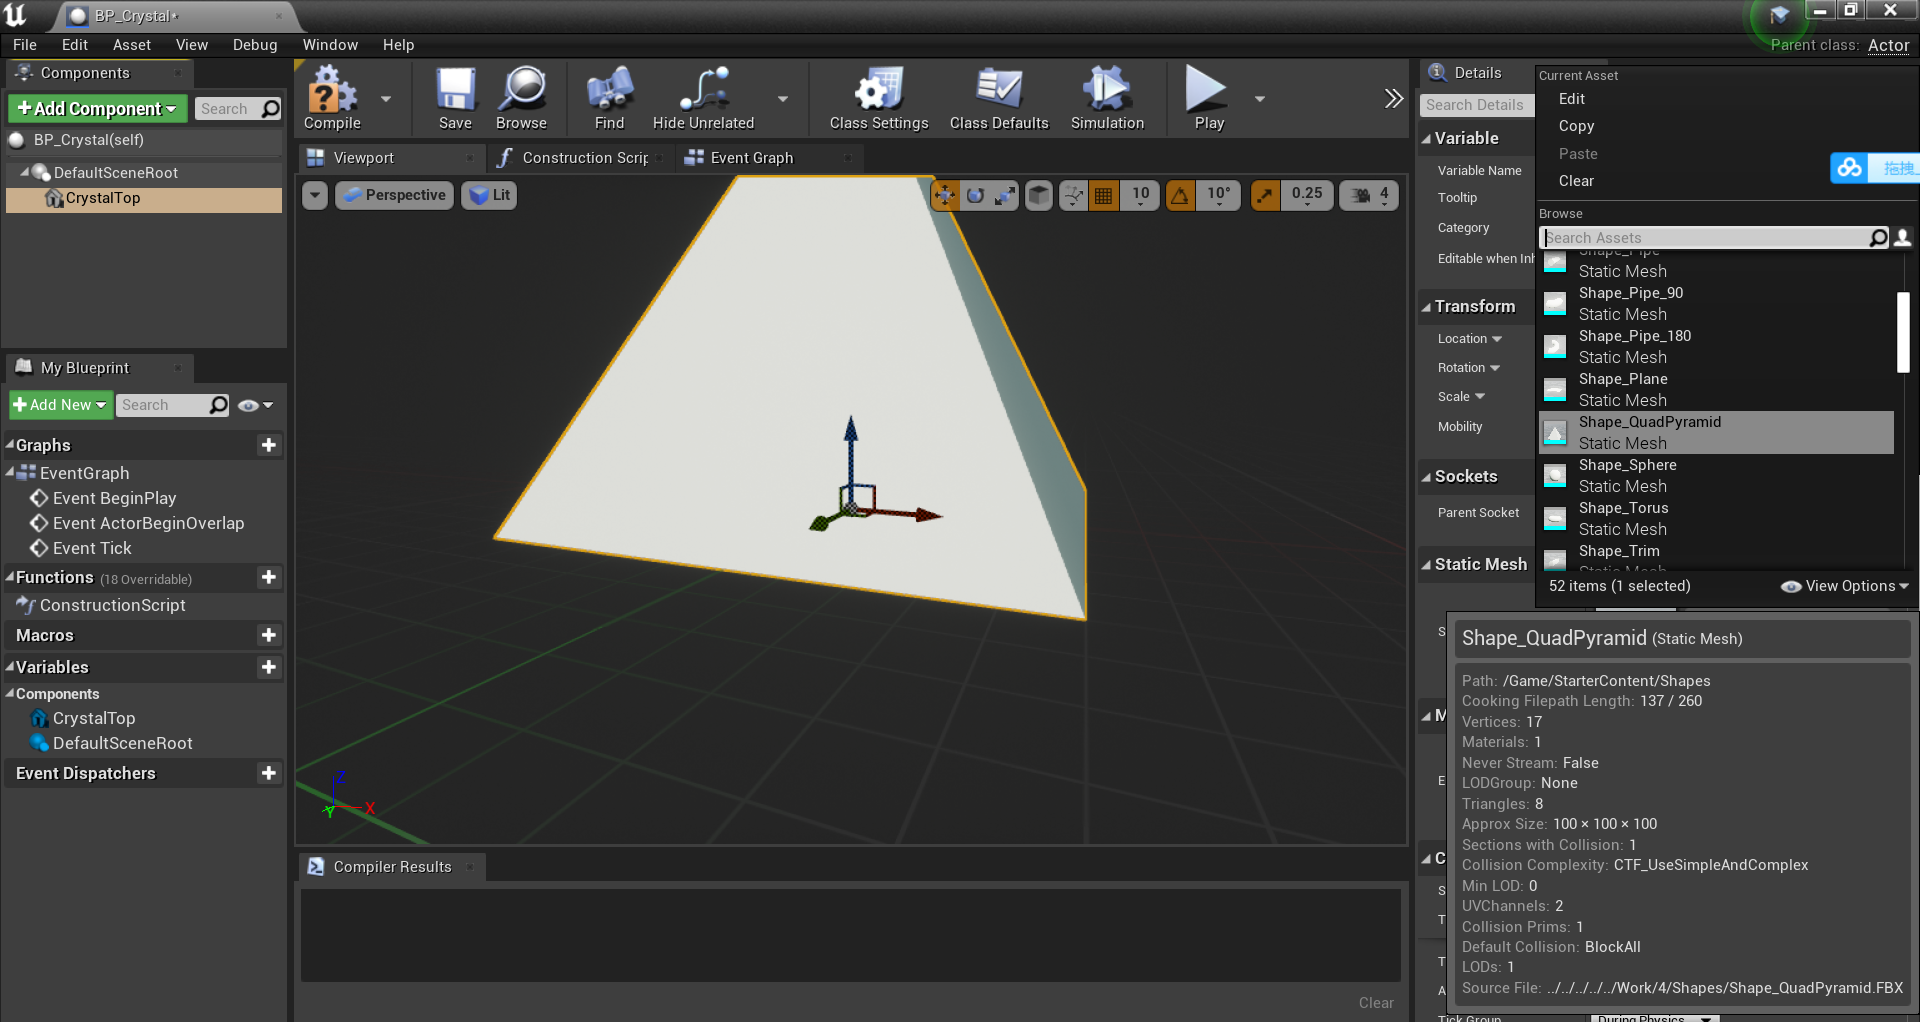Image resolution: width=1920 pixels, height=1022 pixels.
Task: Click the asset list scrollbar
Action: coord(1903,332)
